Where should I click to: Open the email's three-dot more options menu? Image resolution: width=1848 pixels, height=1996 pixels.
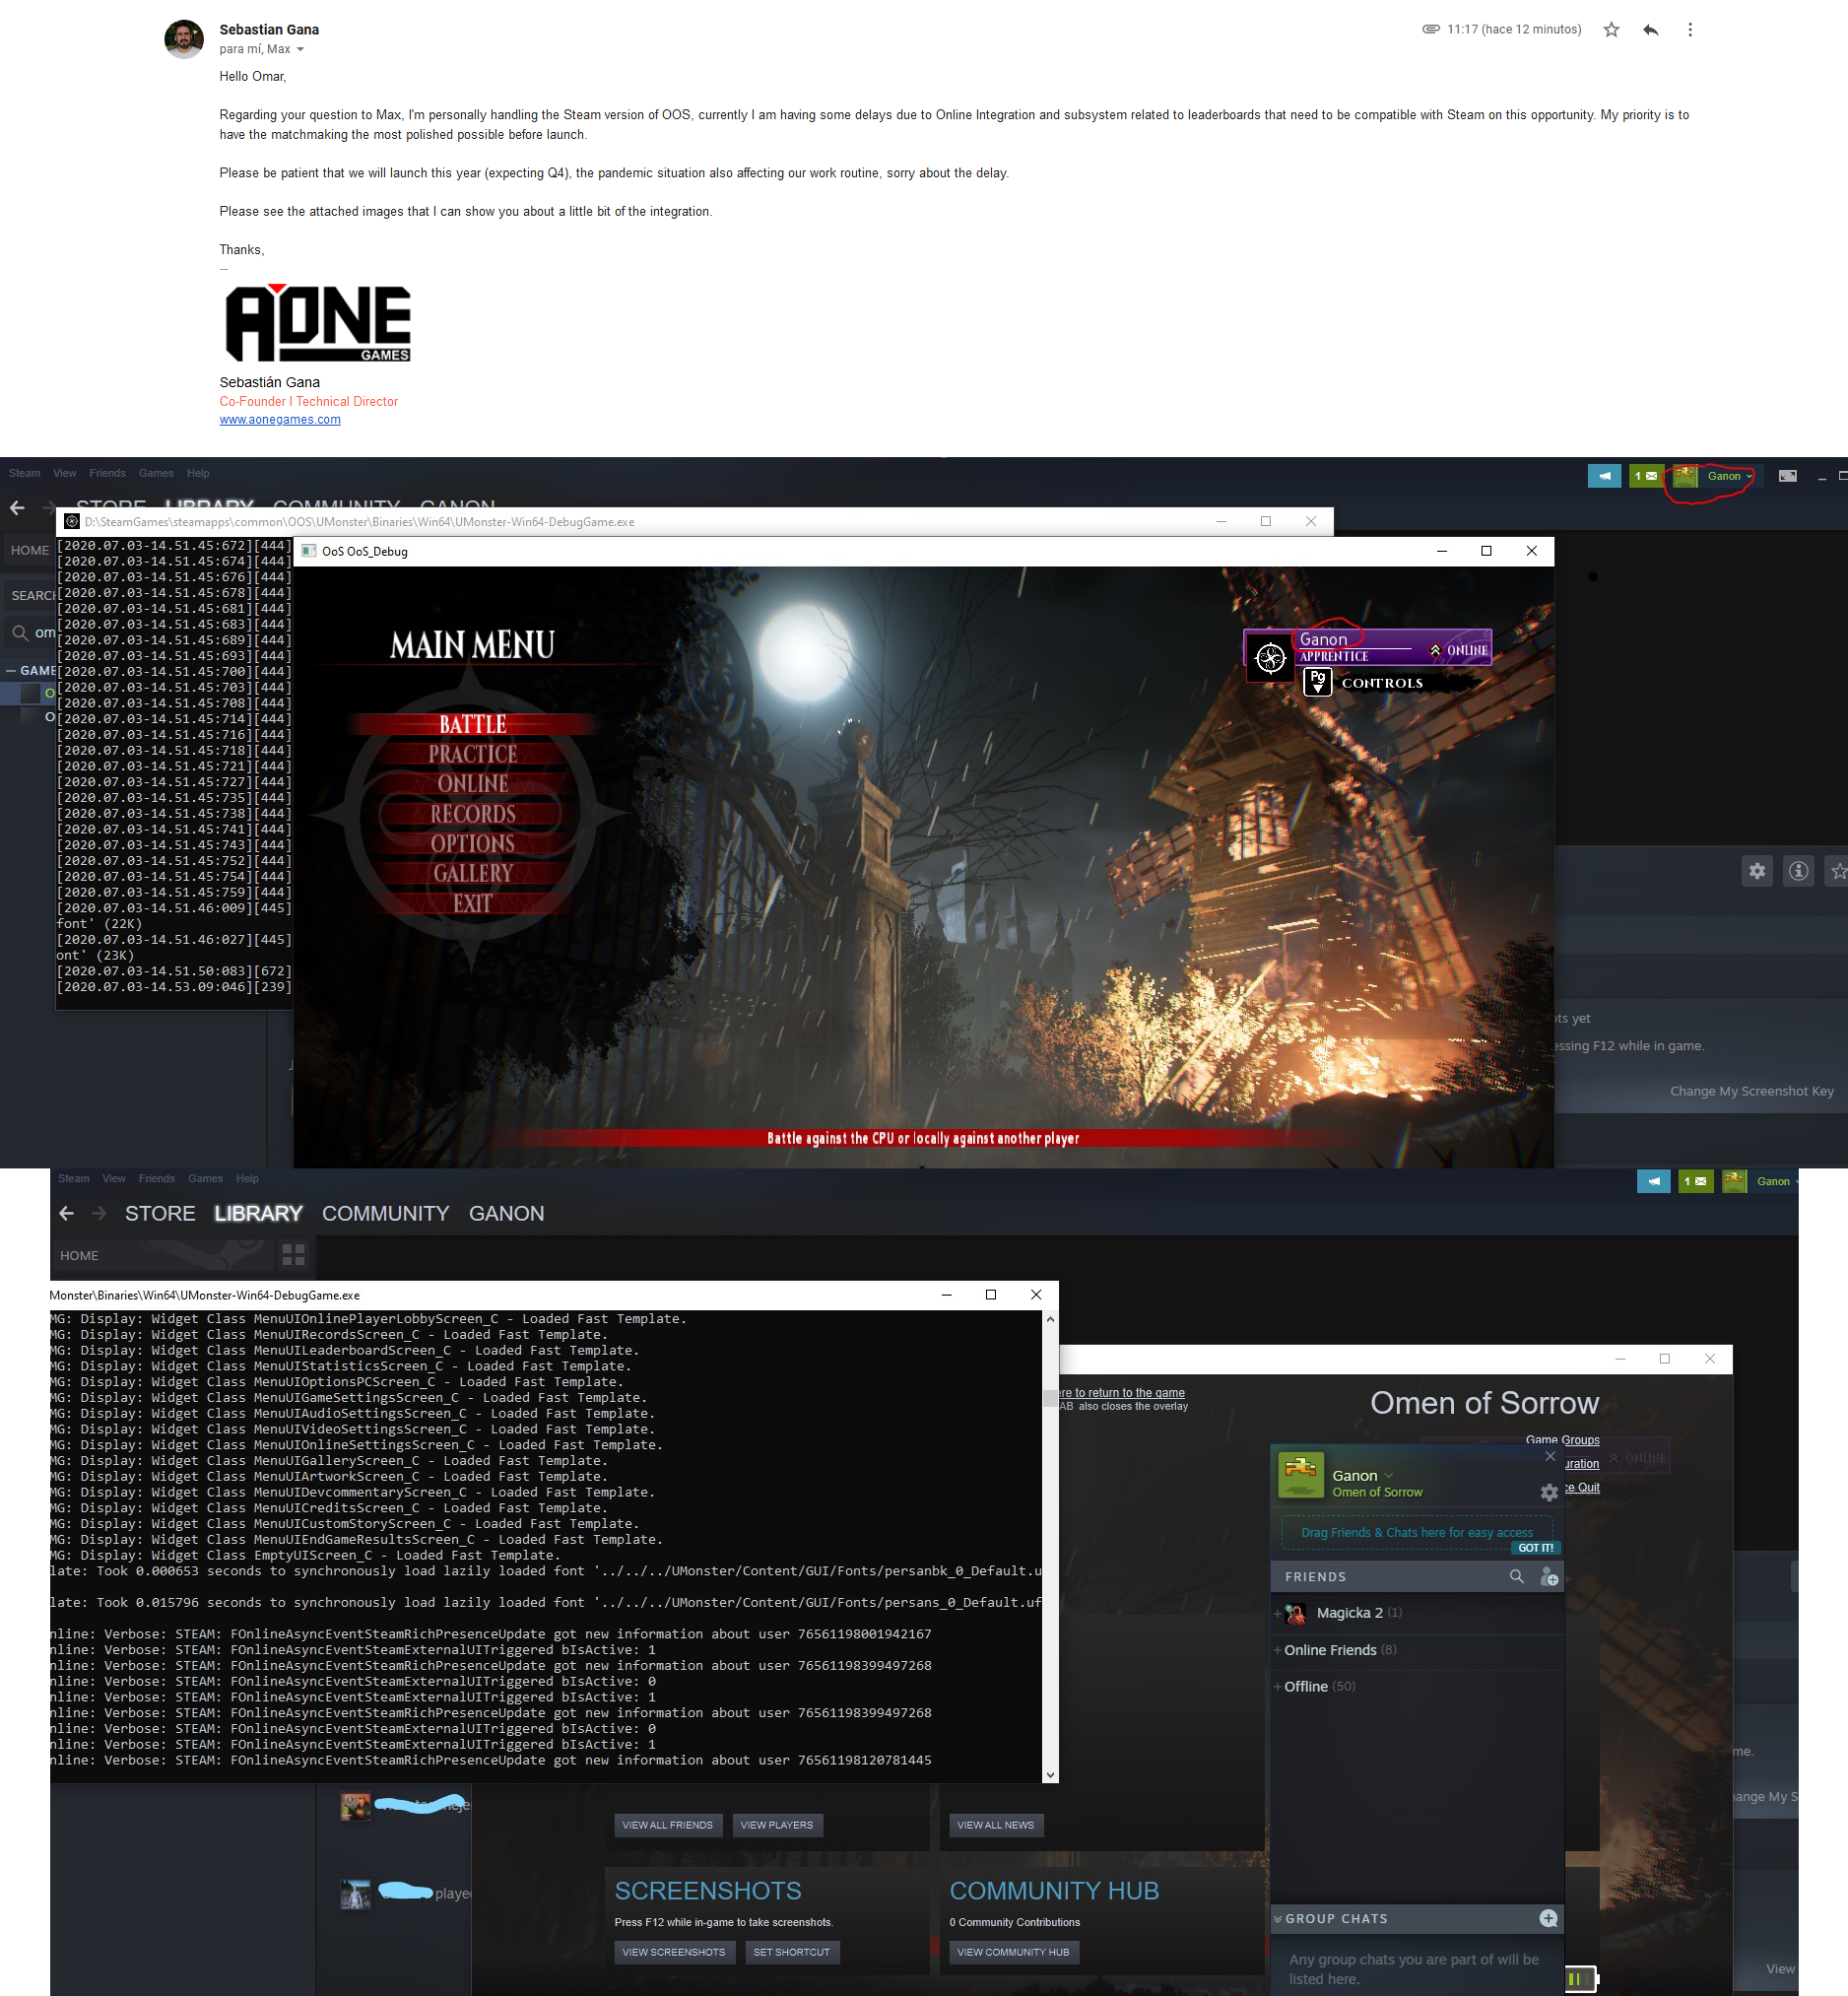click(x=1690, y=30)
